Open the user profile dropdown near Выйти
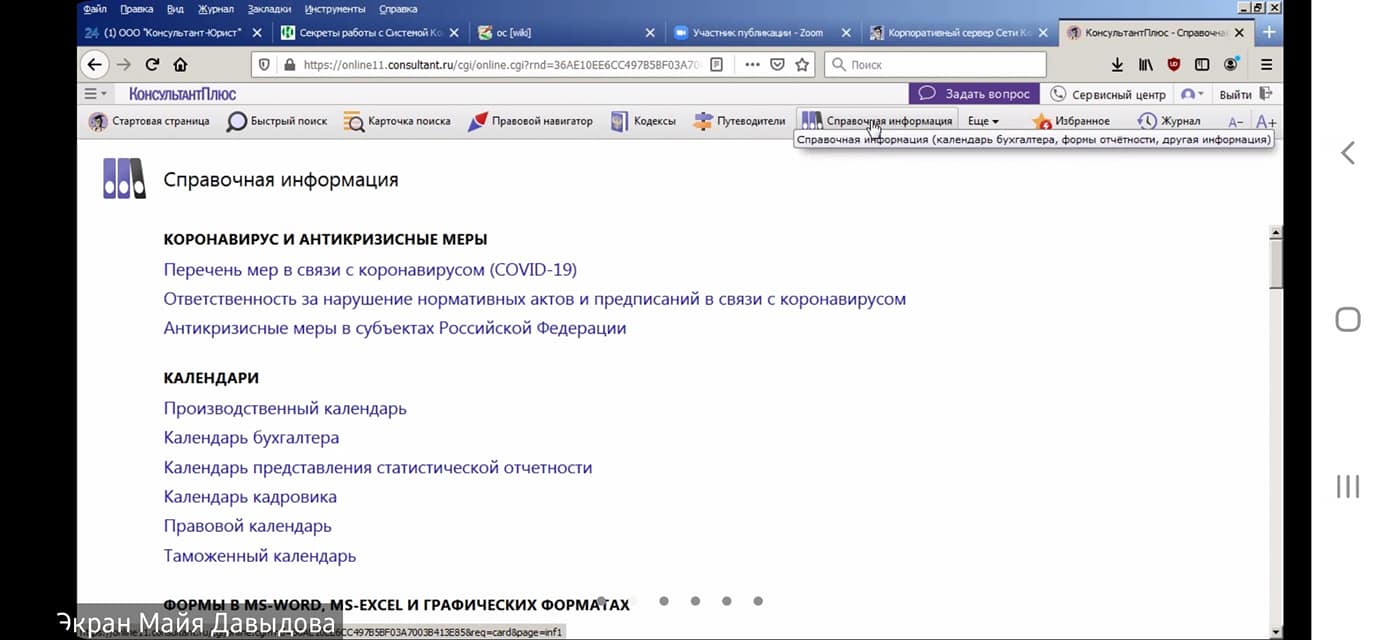This screenshot has height=640, width=1386. [x=1193, y=94]
